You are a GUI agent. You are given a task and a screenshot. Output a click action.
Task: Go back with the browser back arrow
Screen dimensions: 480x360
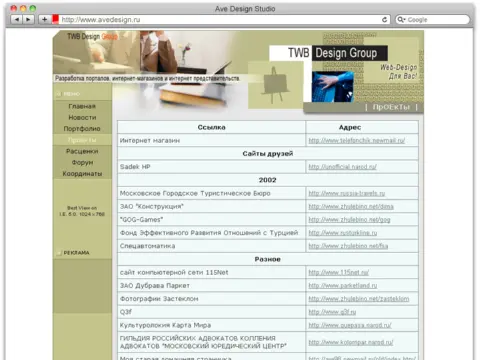pyautogui.click(x=17, y=20)
